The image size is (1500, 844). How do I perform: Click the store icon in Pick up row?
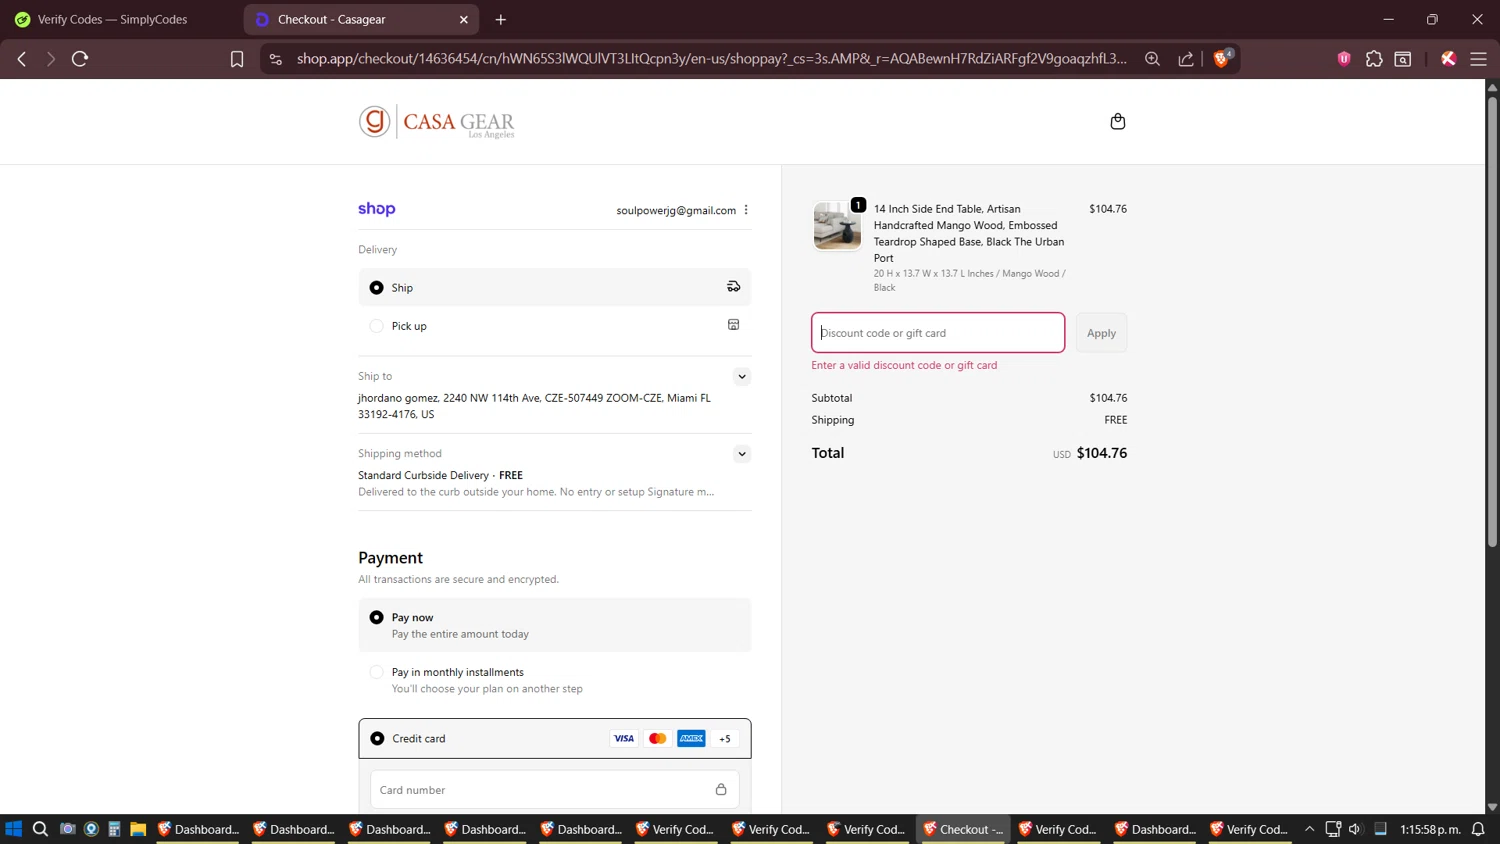[733, 325]
